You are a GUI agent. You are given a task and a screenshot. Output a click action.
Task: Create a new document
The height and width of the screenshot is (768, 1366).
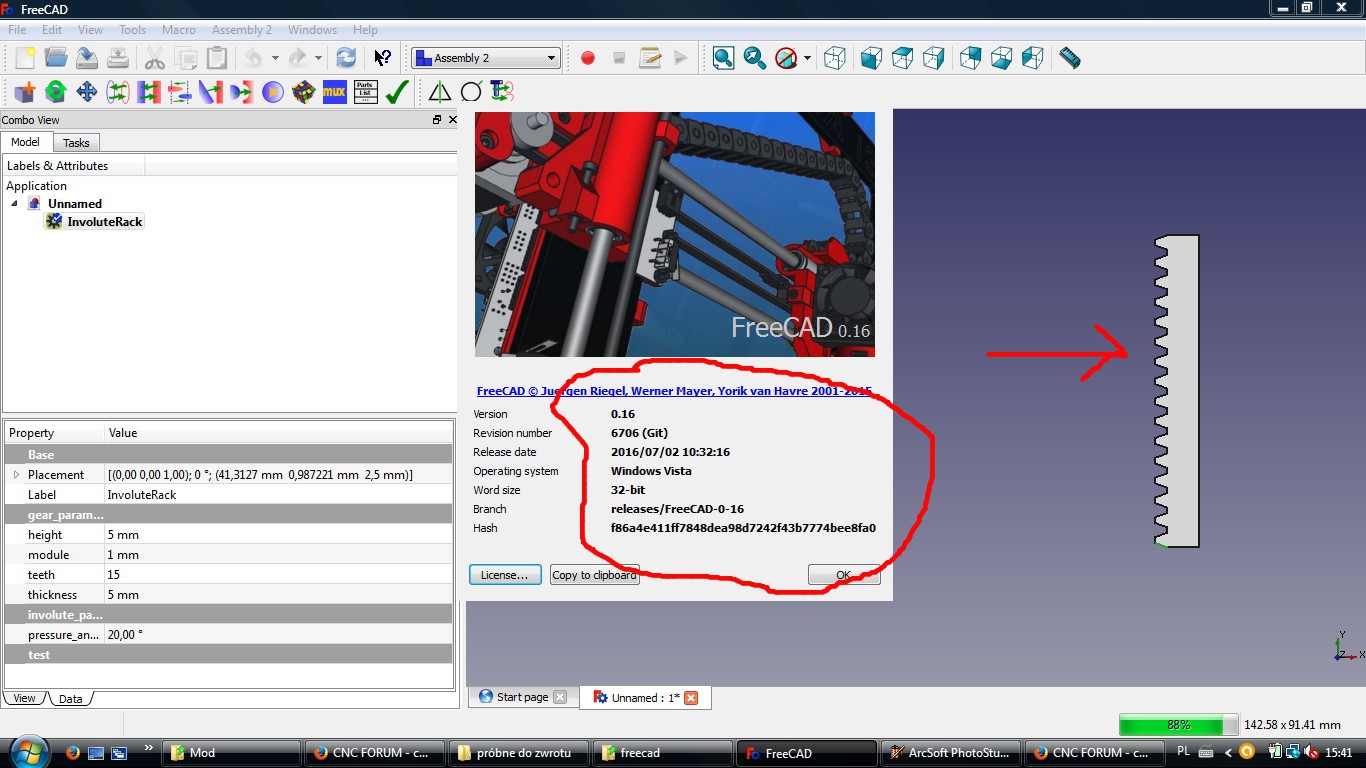pos(25,58)
